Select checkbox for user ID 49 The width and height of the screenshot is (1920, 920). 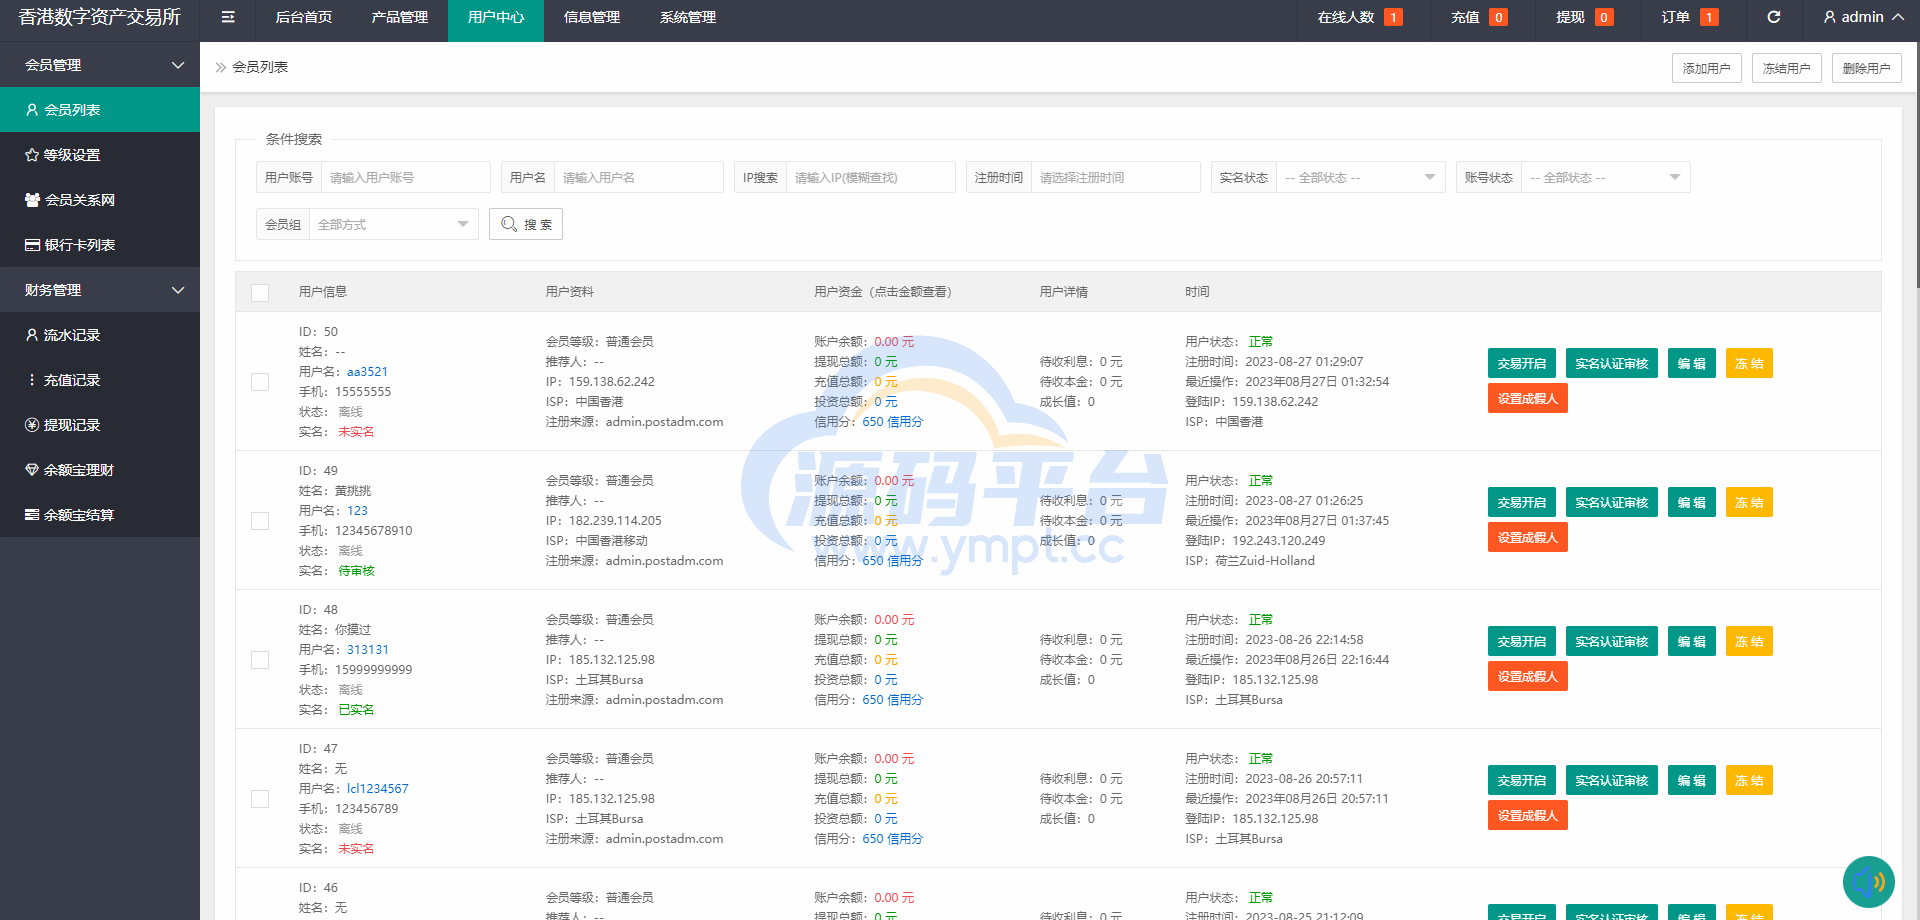(260, 521)
